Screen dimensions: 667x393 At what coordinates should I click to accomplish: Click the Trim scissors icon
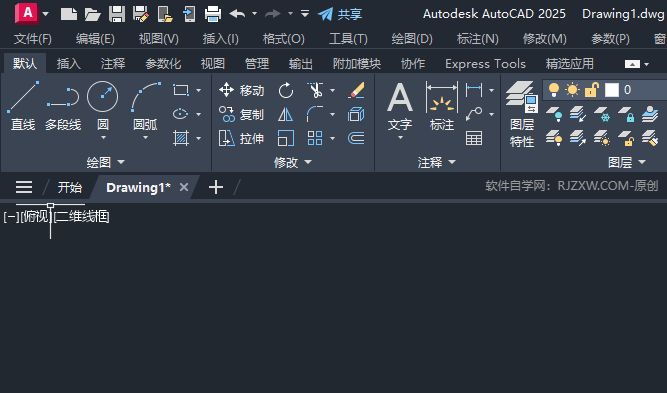[x=315, y=90]
